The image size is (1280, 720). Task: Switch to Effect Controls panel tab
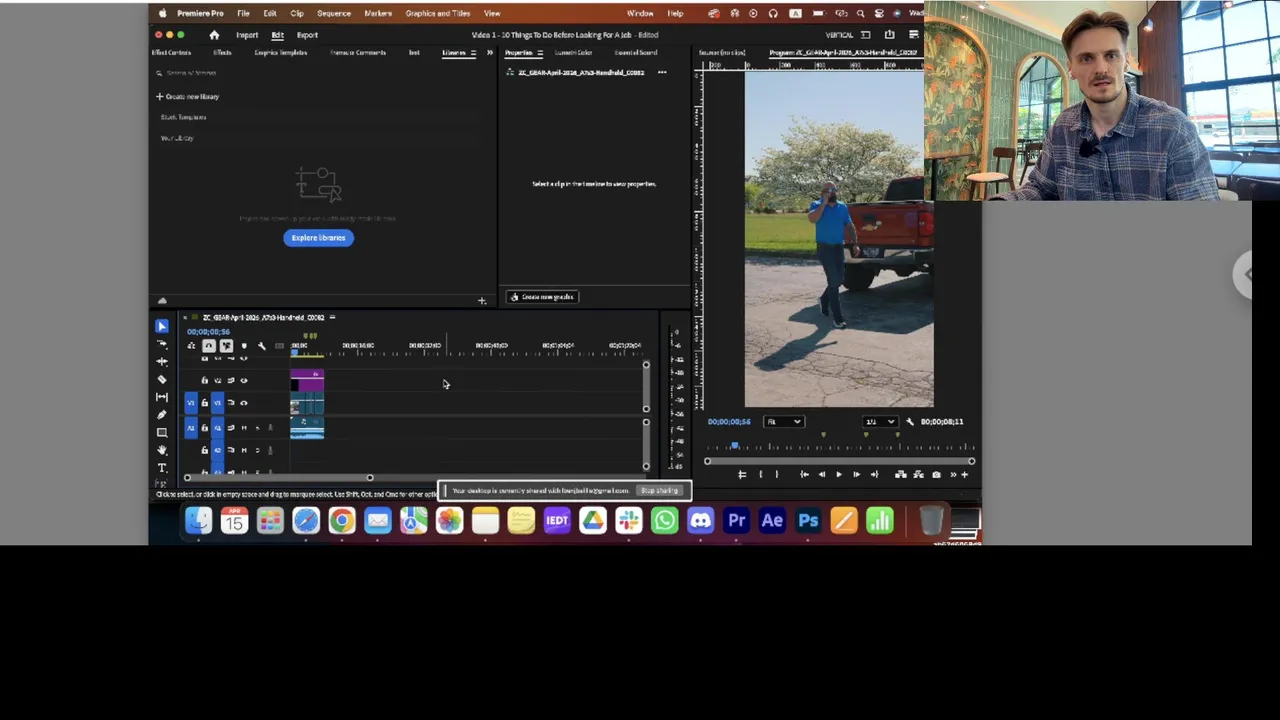pyautogui.click(x=171, y=53)
